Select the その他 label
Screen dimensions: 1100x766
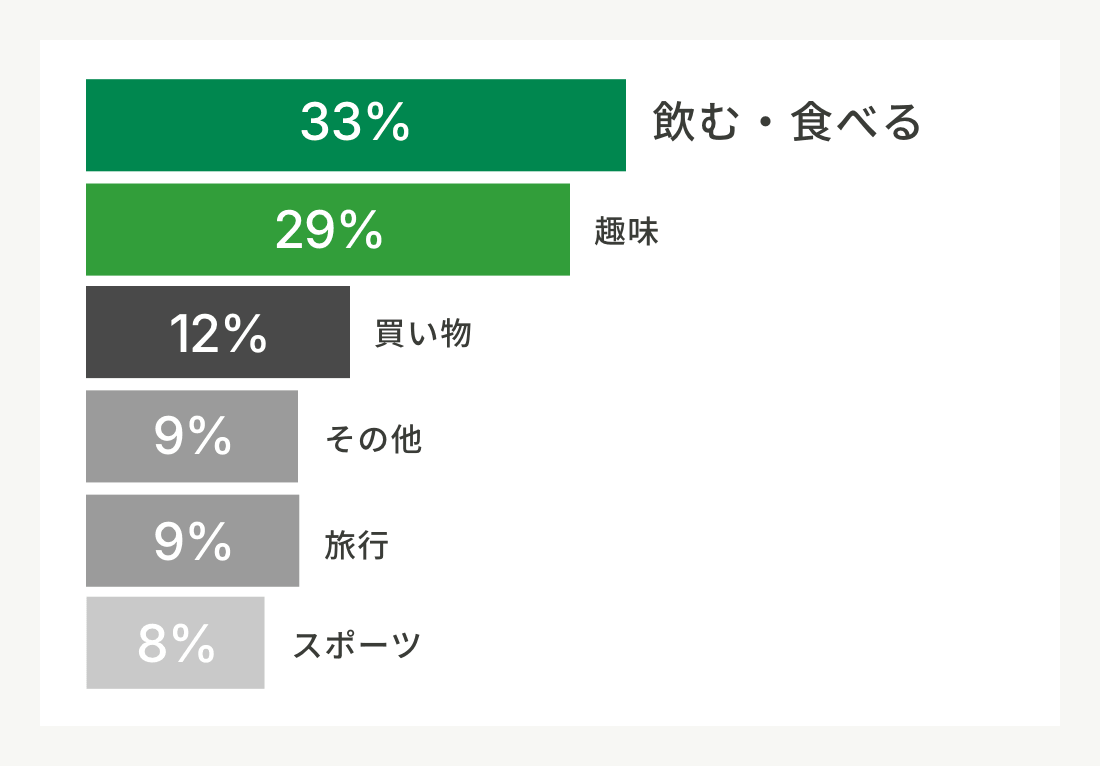[373, 439]
